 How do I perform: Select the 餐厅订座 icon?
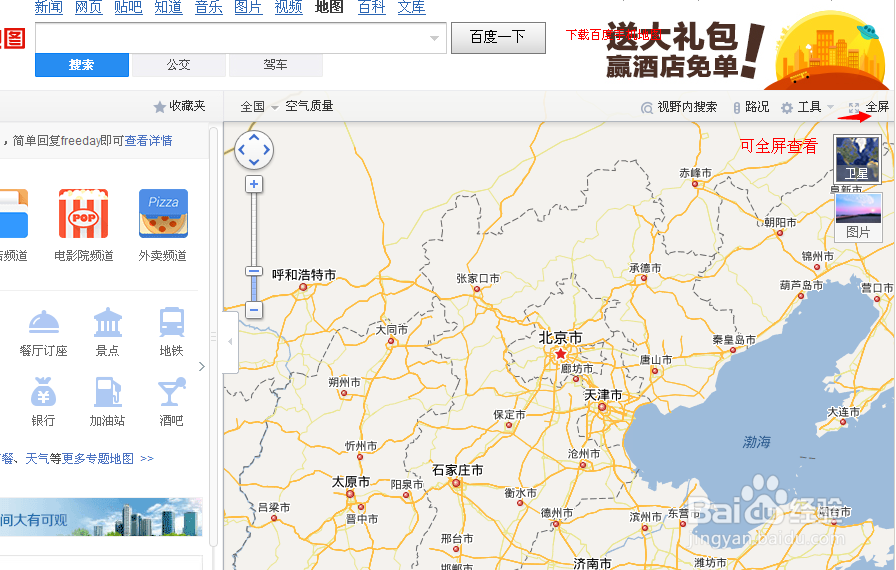pos(43,323)
